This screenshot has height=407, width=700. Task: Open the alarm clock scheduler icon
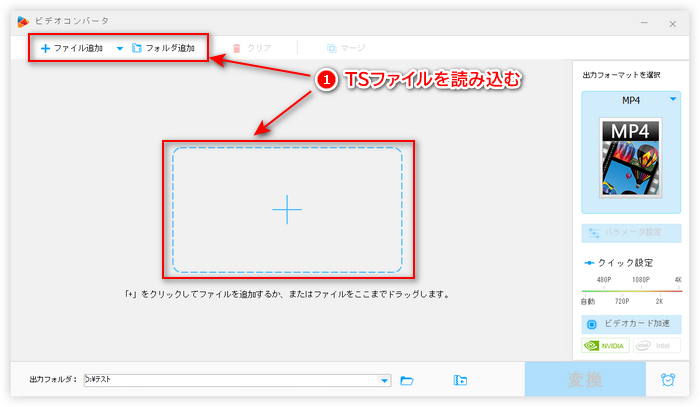coord(667,380)
